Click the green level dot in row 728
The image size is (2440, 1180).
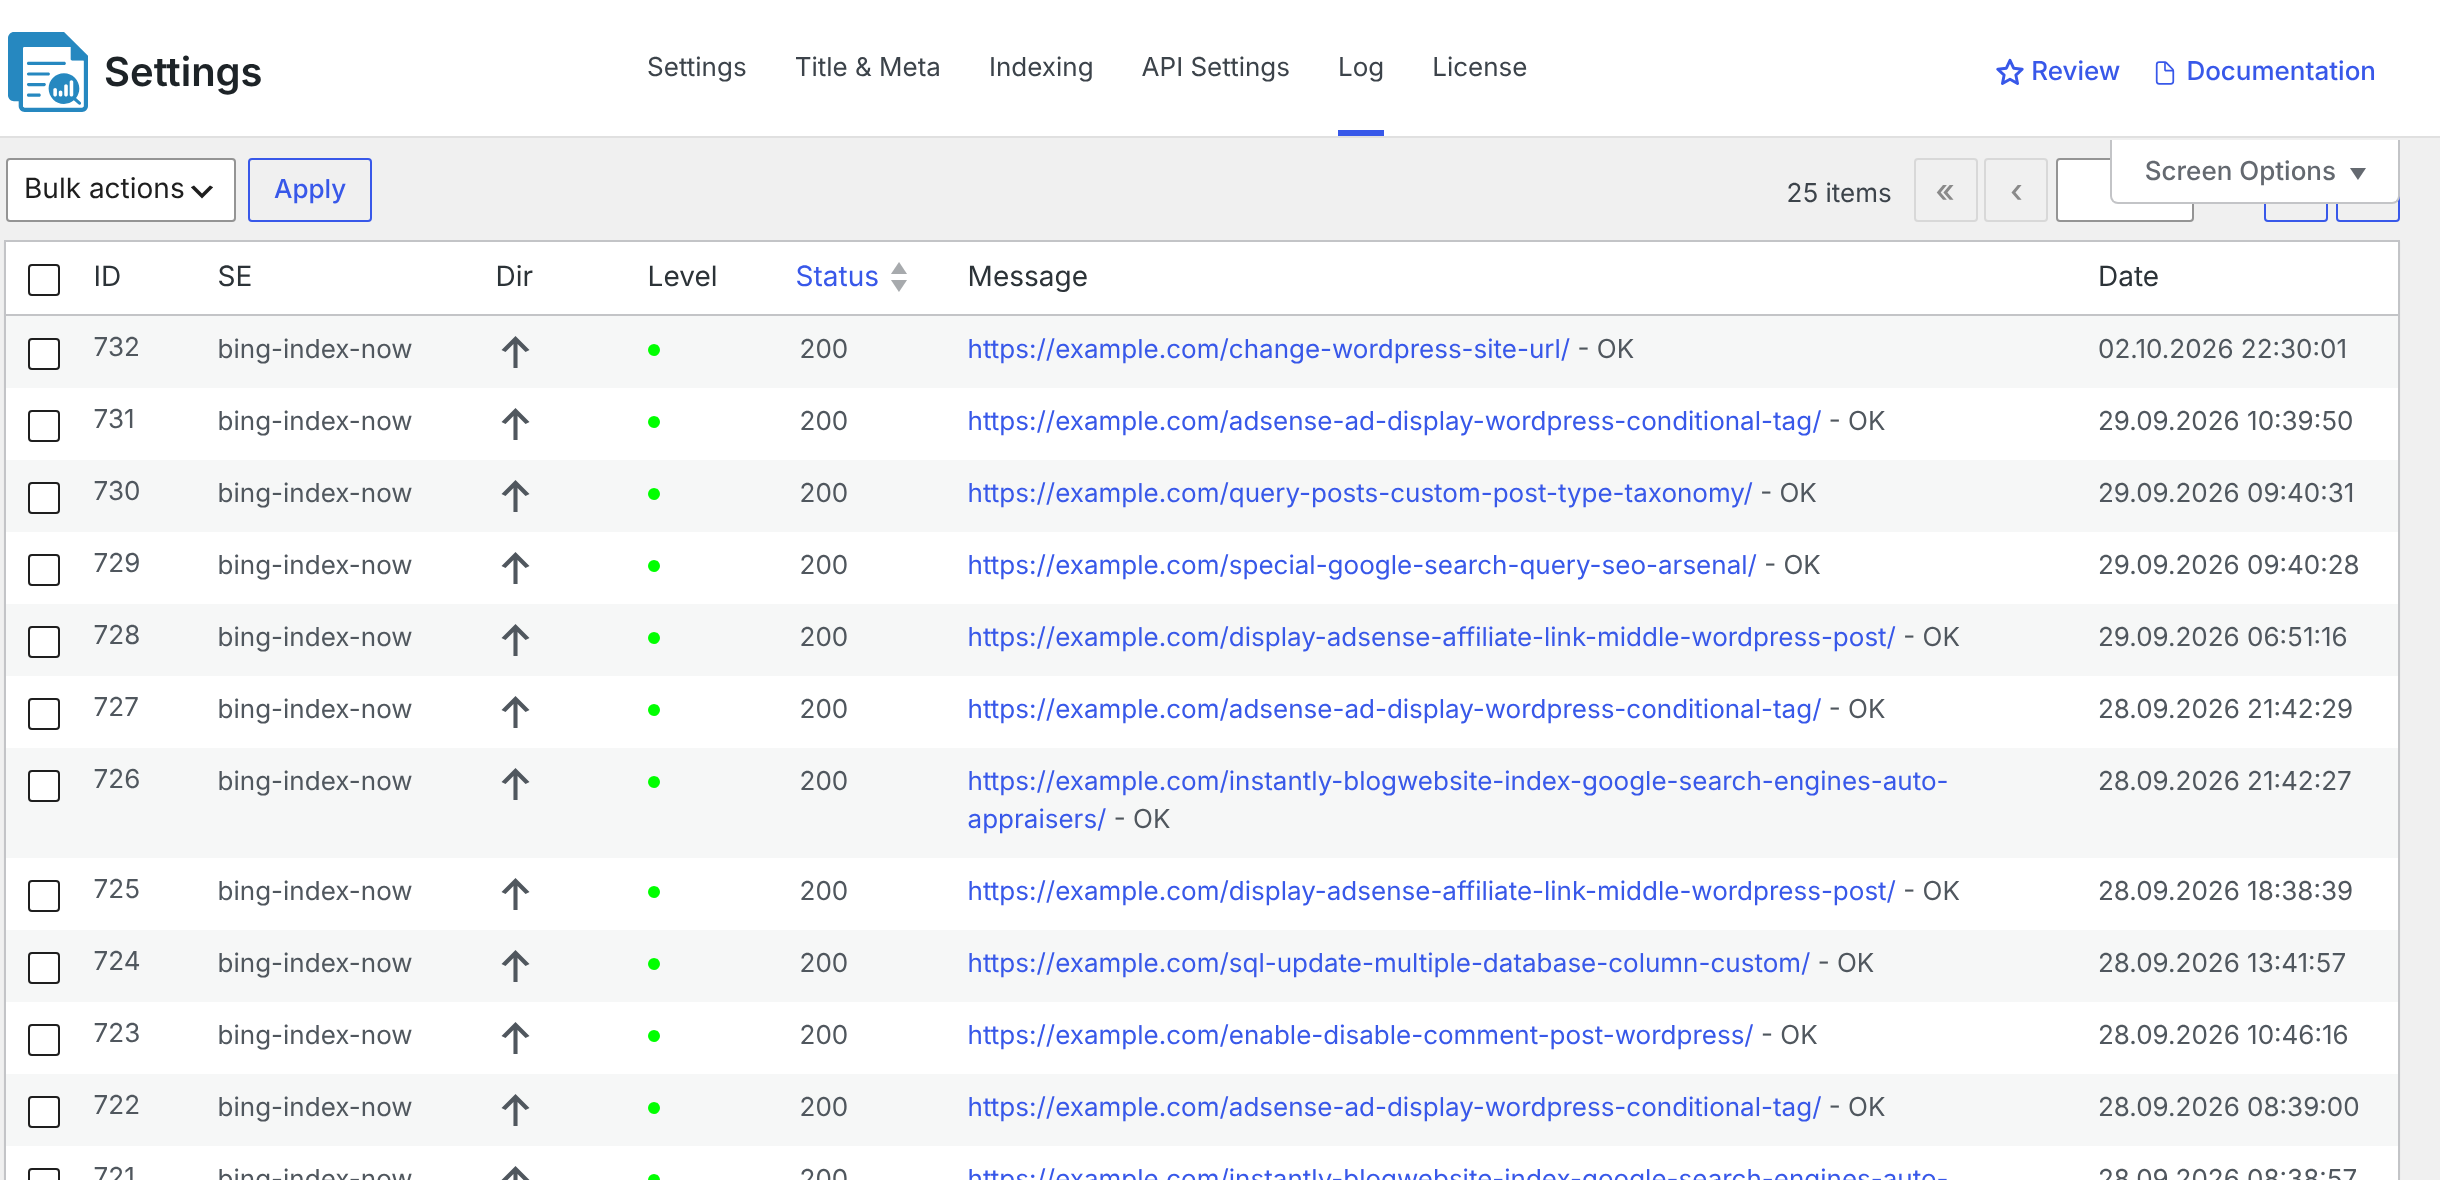654,638
